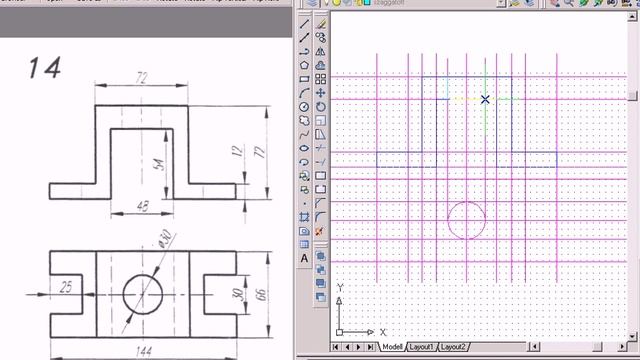Screen dimensions: 640x360
Task: Select the Circle tool
Action: pyautogui.click(x=304, y=107)
